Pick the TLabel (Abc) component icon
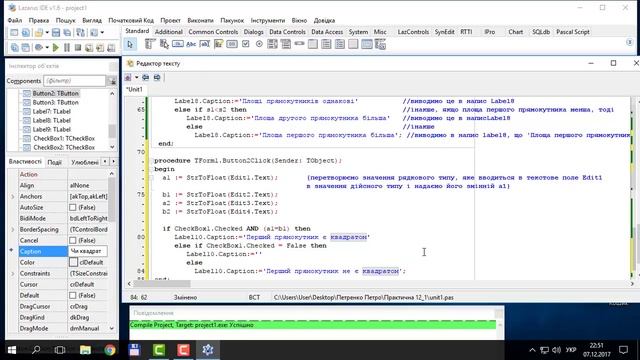This screenshot has height=360, width=640. coord(191,44)
